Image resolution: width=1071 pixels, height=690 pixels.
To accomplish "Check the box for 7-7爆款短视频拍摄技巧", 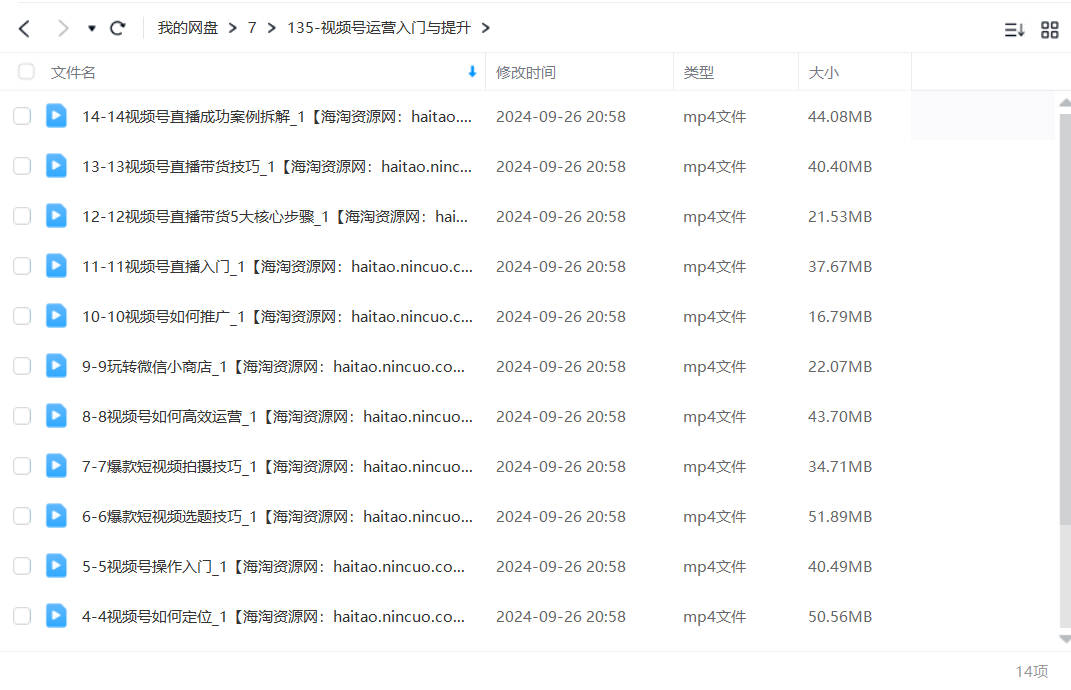I will (23, 466).
